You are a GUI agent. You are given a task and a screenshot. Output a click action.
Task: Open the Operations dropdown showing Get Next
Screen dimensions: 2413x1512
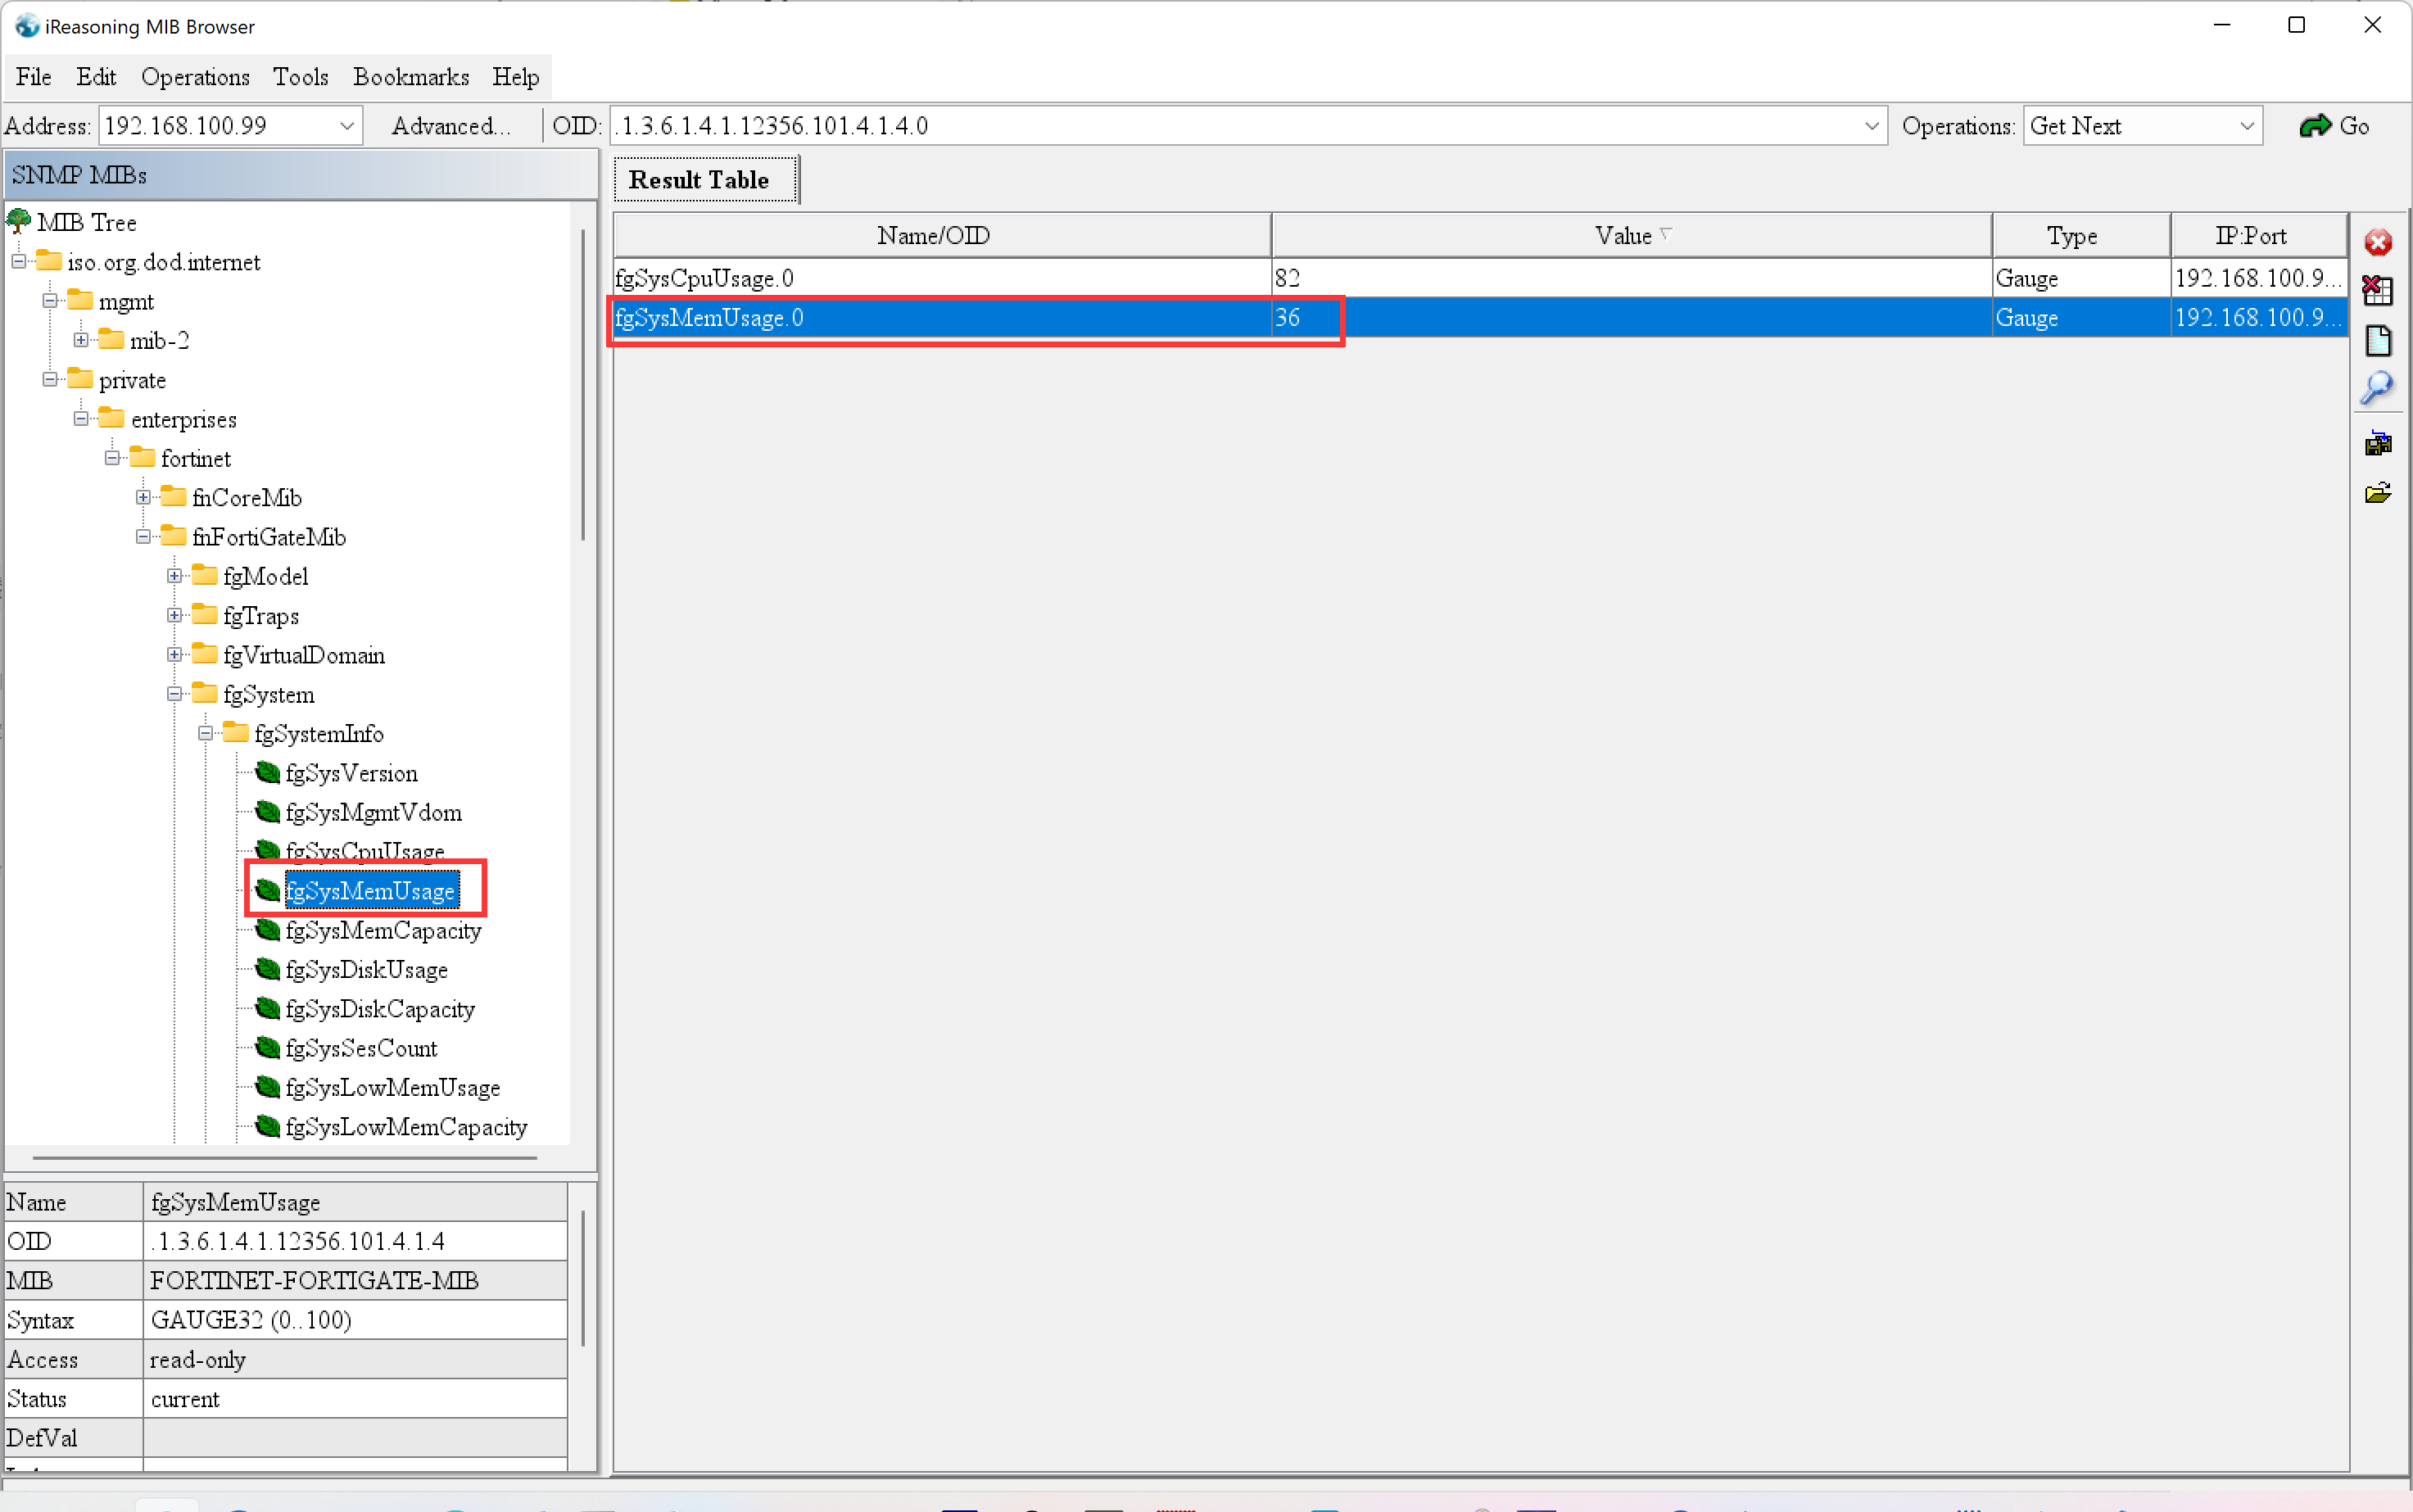tap(2246, 126)
